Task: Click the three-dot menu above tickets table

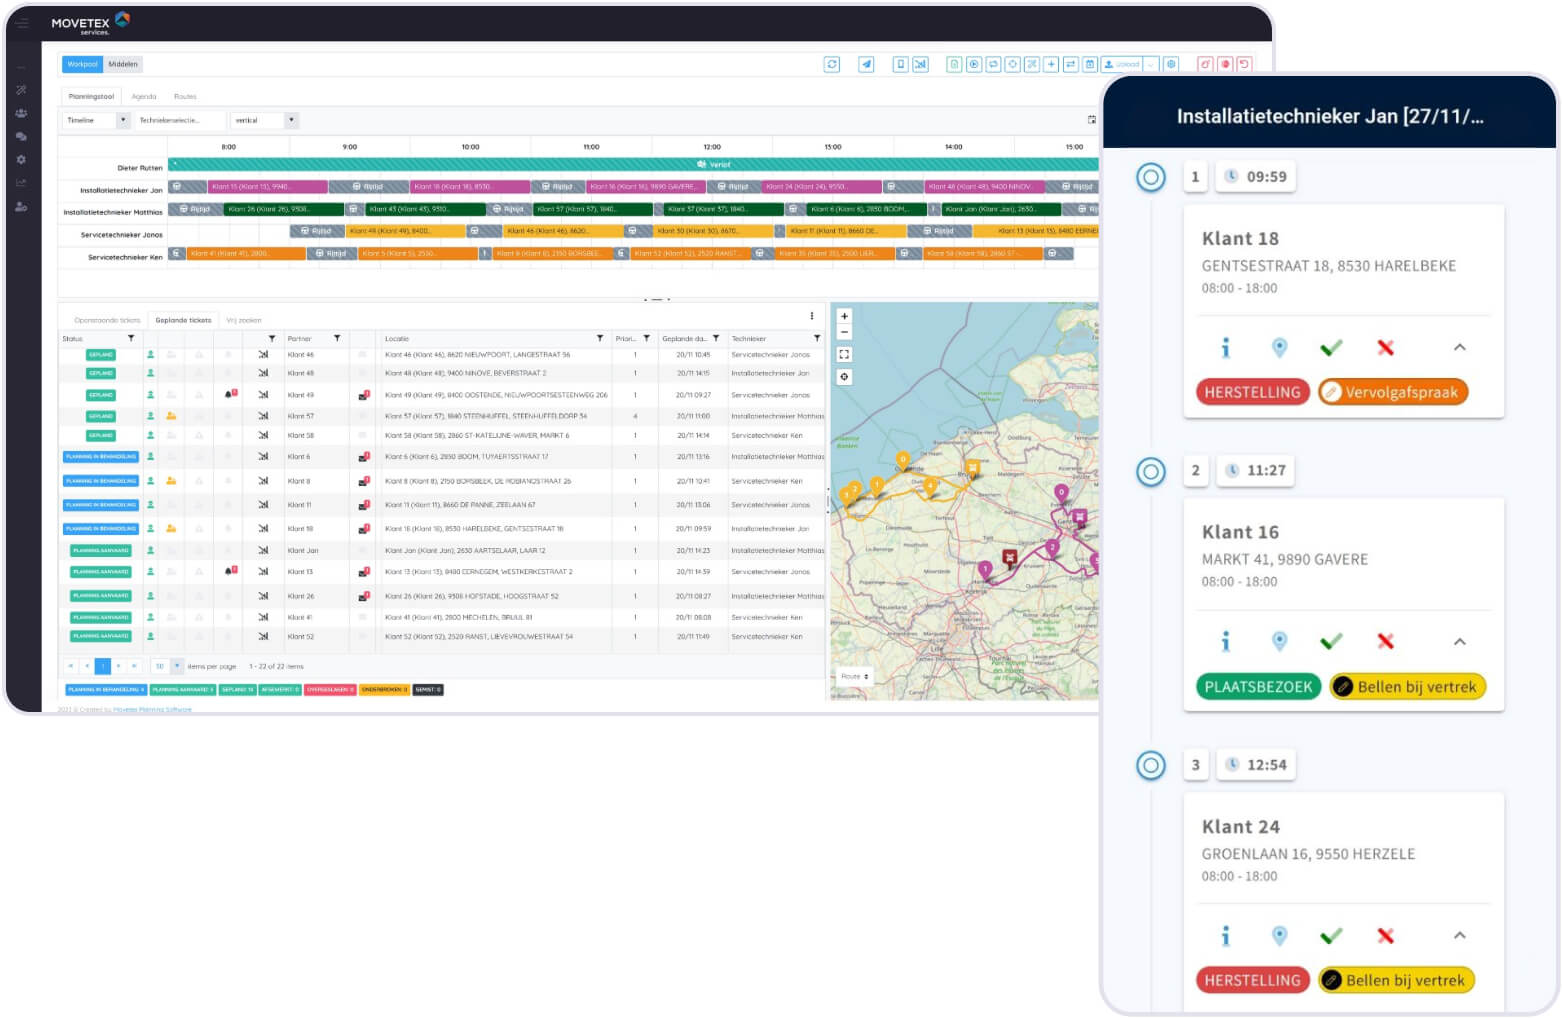Action: pyautogui.click(x=811, y=316)
